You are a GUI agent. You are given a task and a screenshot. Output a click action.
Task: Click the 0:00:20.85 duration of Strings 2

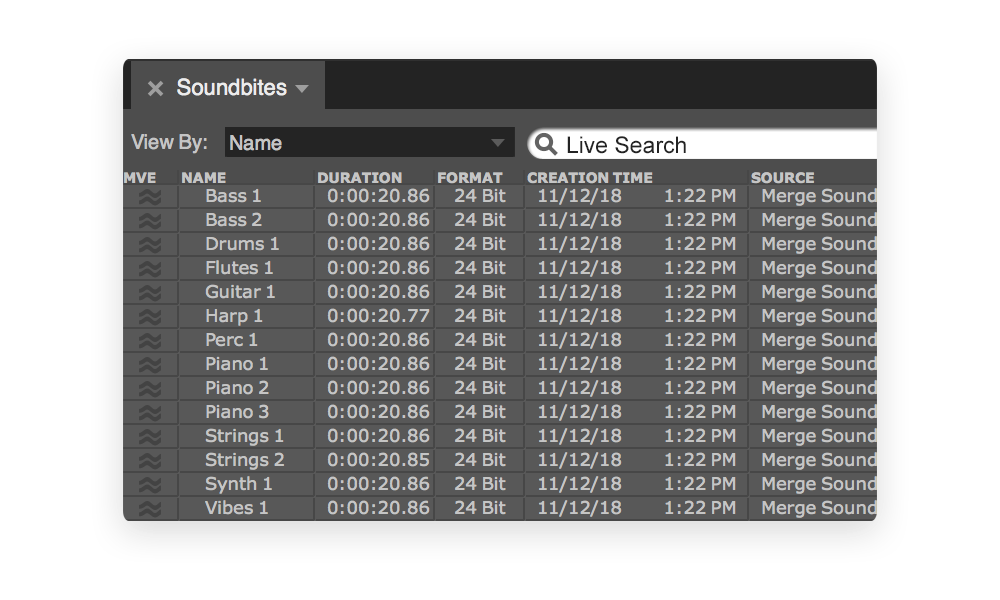tap(378, 460)
